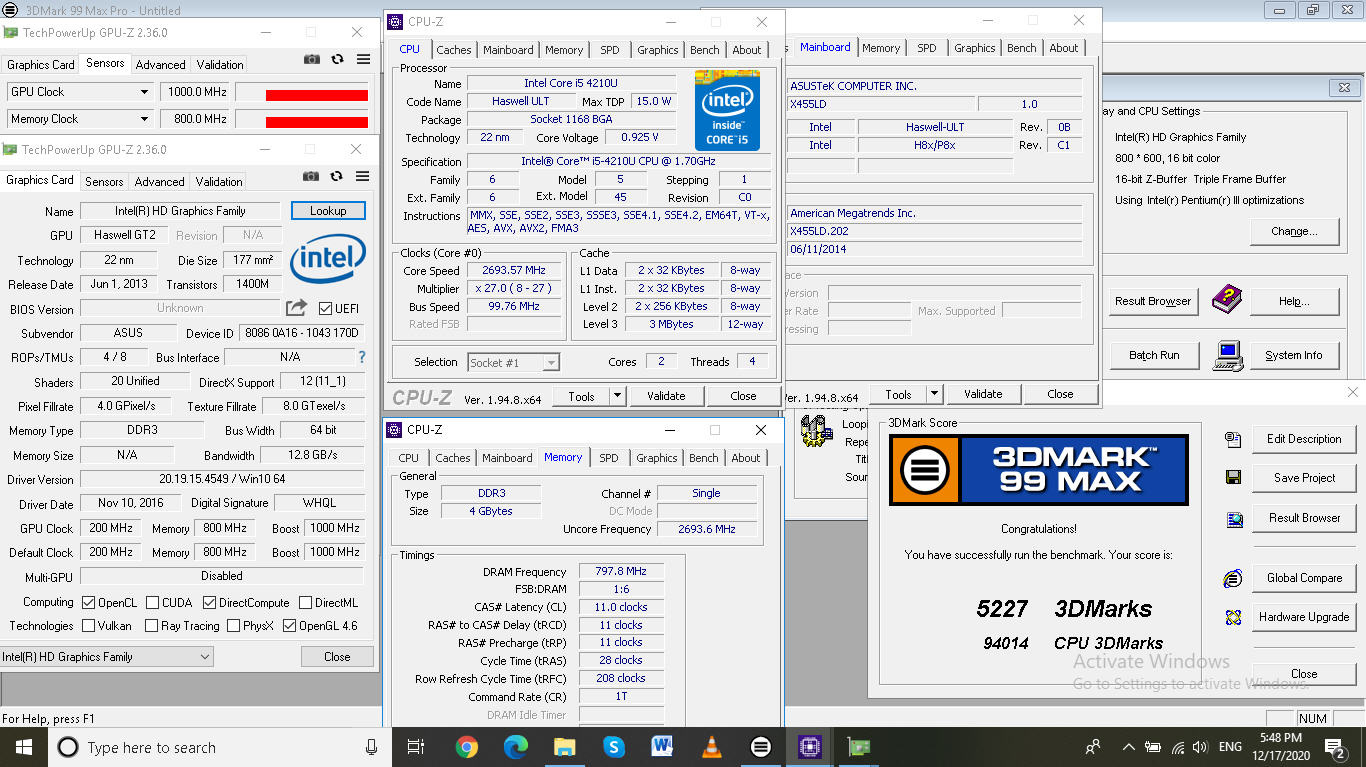
Task: Click the Windows search box
Action: tap(218, 747)
